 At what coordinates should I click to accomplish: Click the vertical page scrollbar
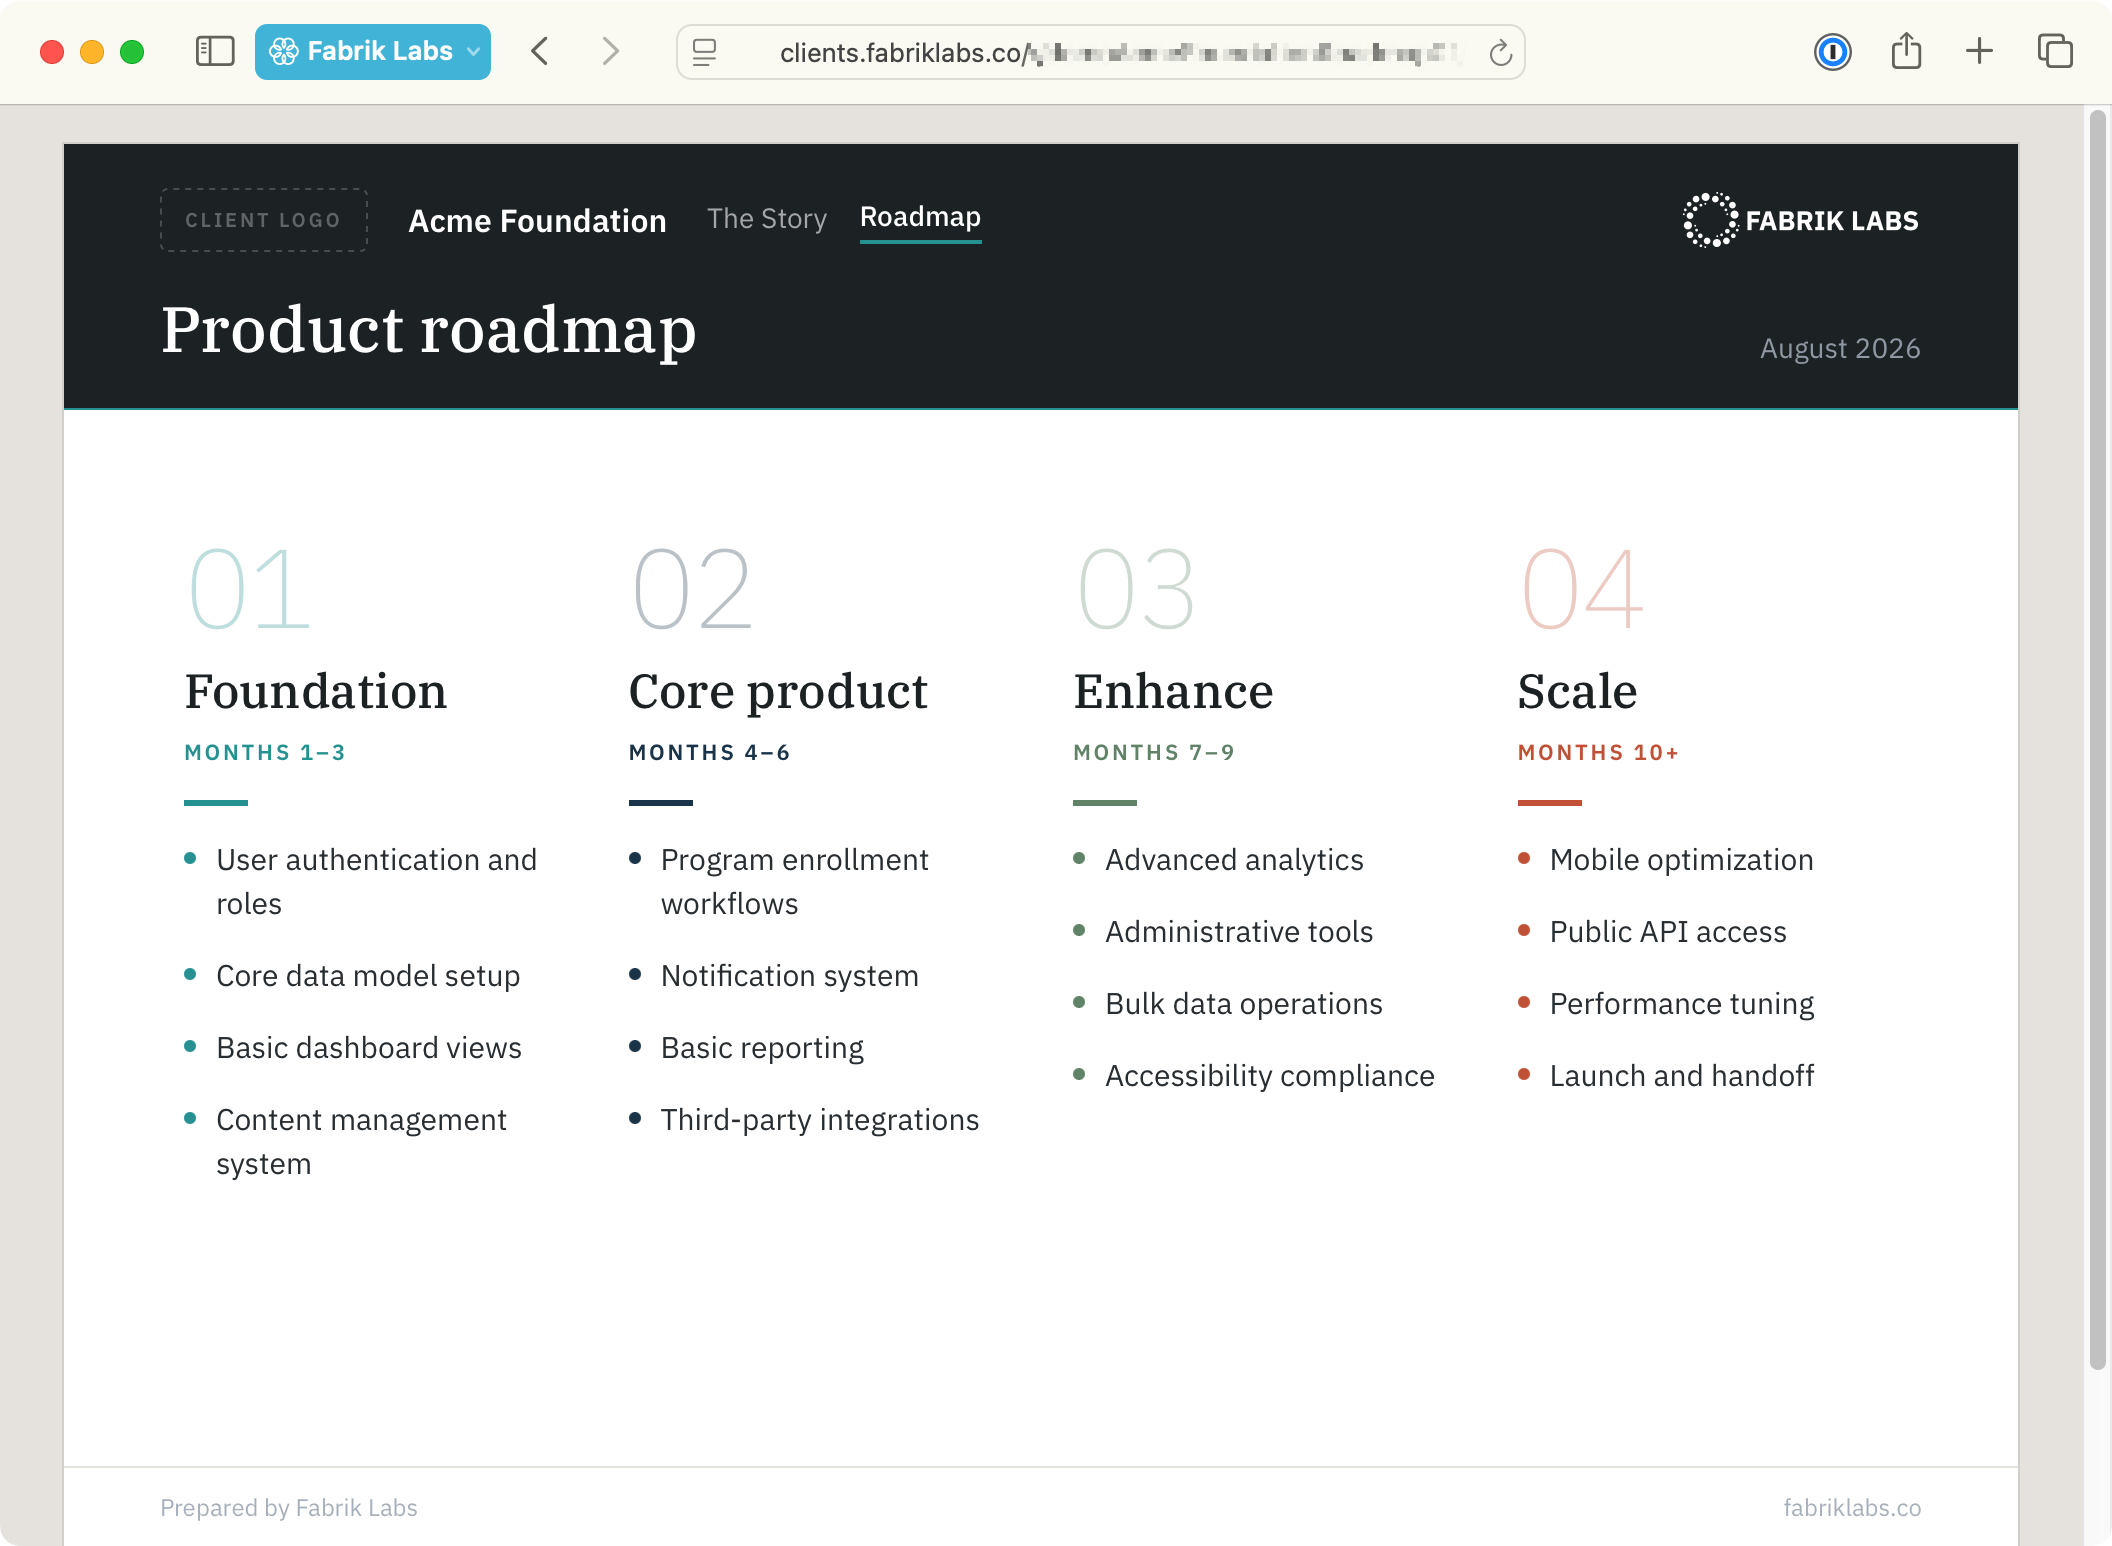click(x=2098, y=740)
